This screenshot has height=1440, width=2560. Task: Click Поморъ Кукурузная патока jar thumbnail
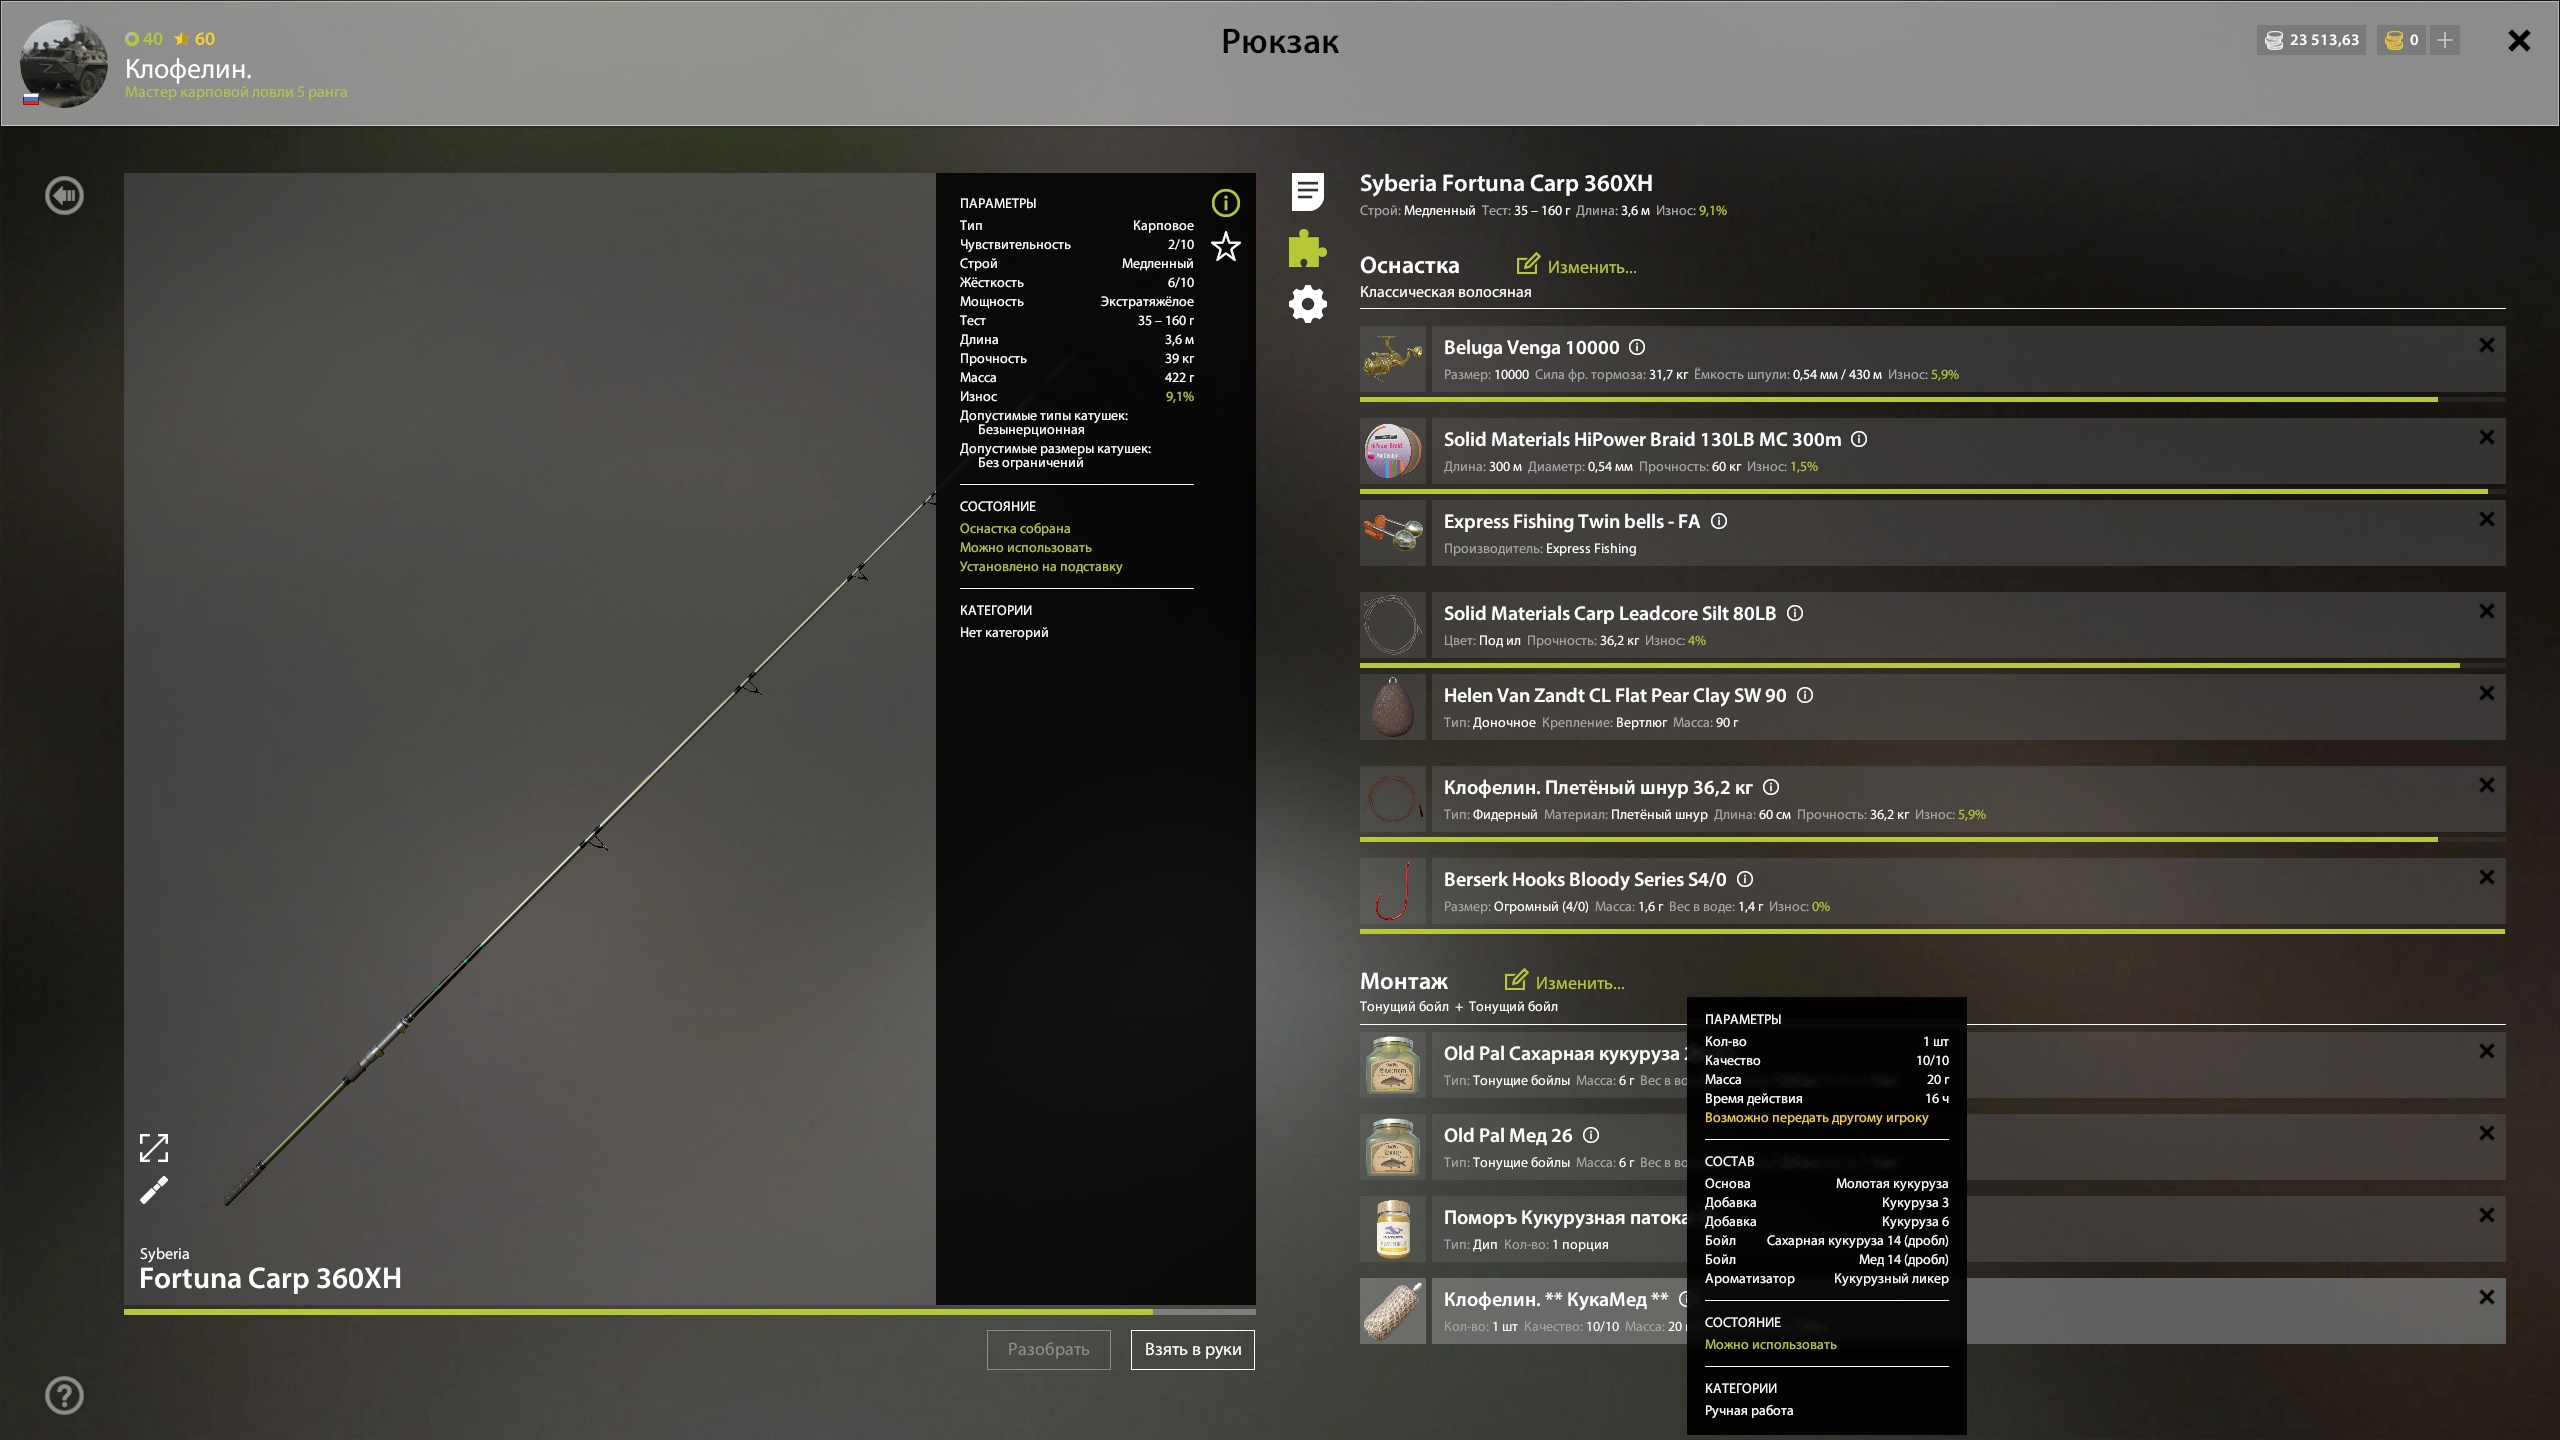coord(1392,1229)
